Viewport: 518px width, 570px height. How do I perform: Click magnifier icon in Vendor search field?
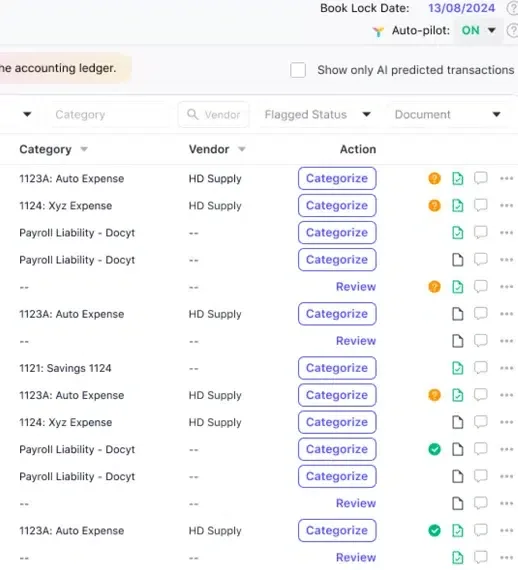[193, 115]
